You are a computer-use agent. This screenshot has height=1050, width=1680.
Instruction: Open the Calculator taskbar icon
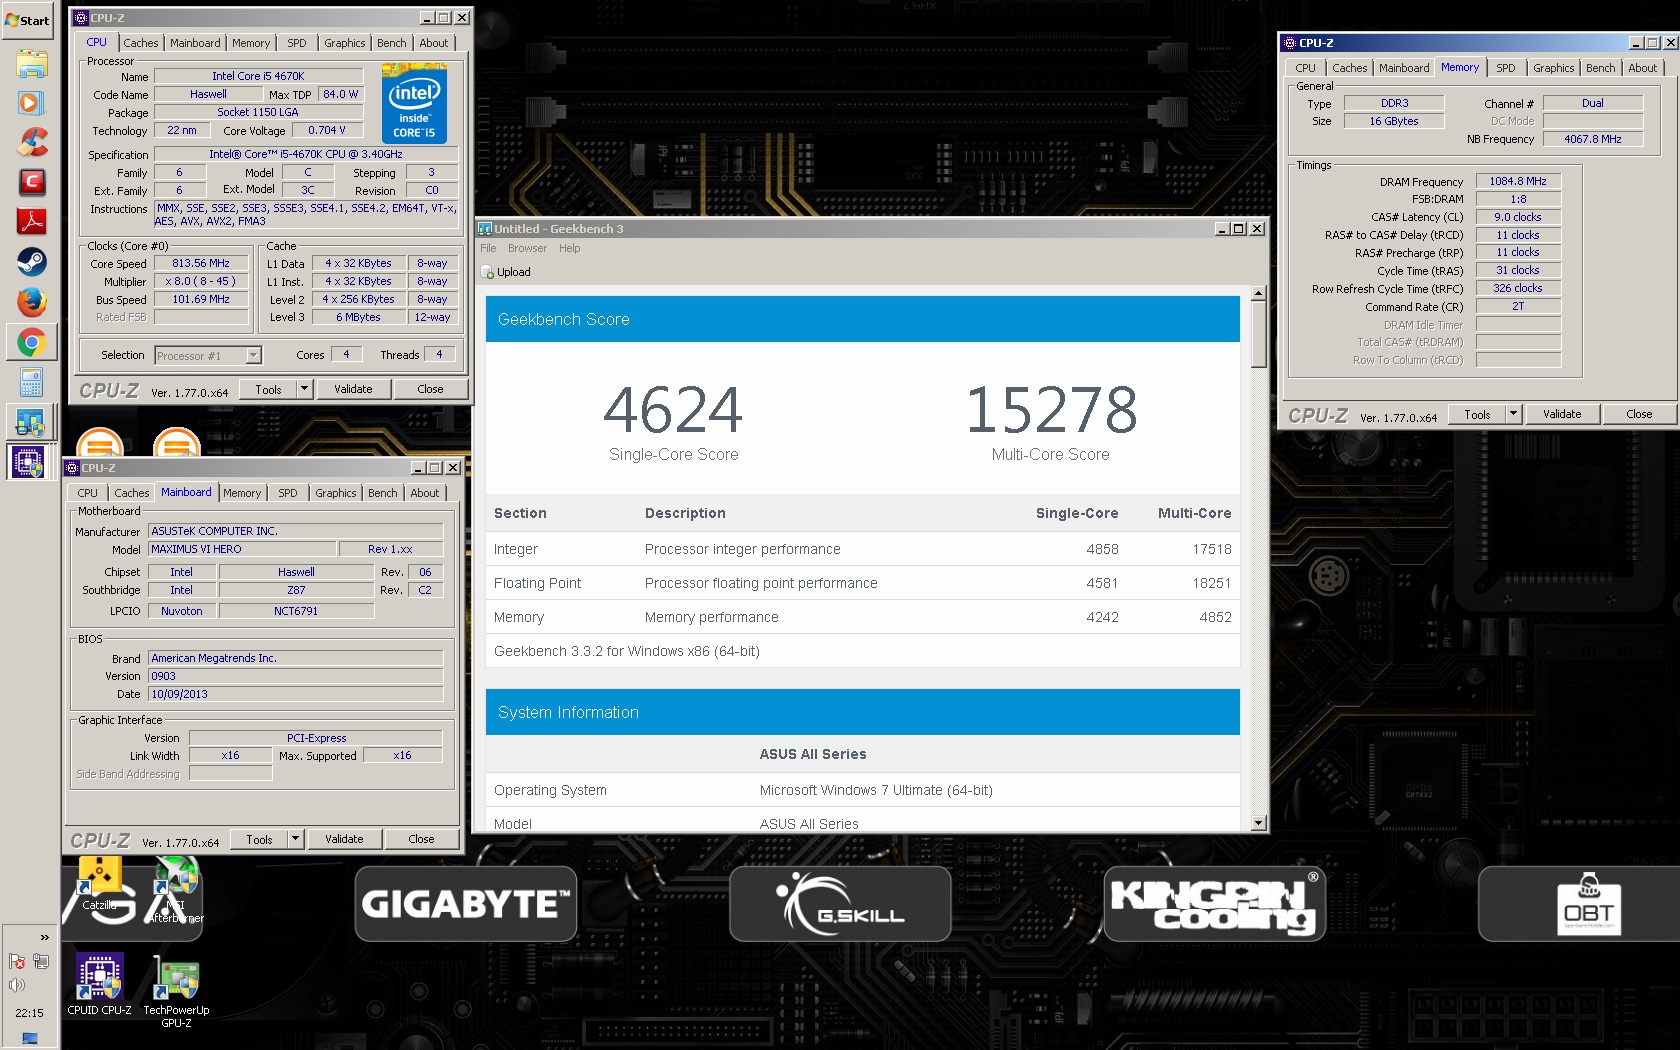click(31, 382)
